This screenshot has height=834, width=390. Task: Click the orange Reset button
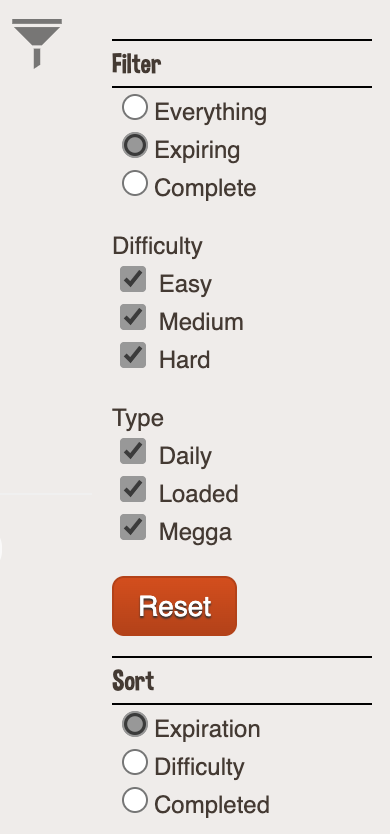point(175,606)
